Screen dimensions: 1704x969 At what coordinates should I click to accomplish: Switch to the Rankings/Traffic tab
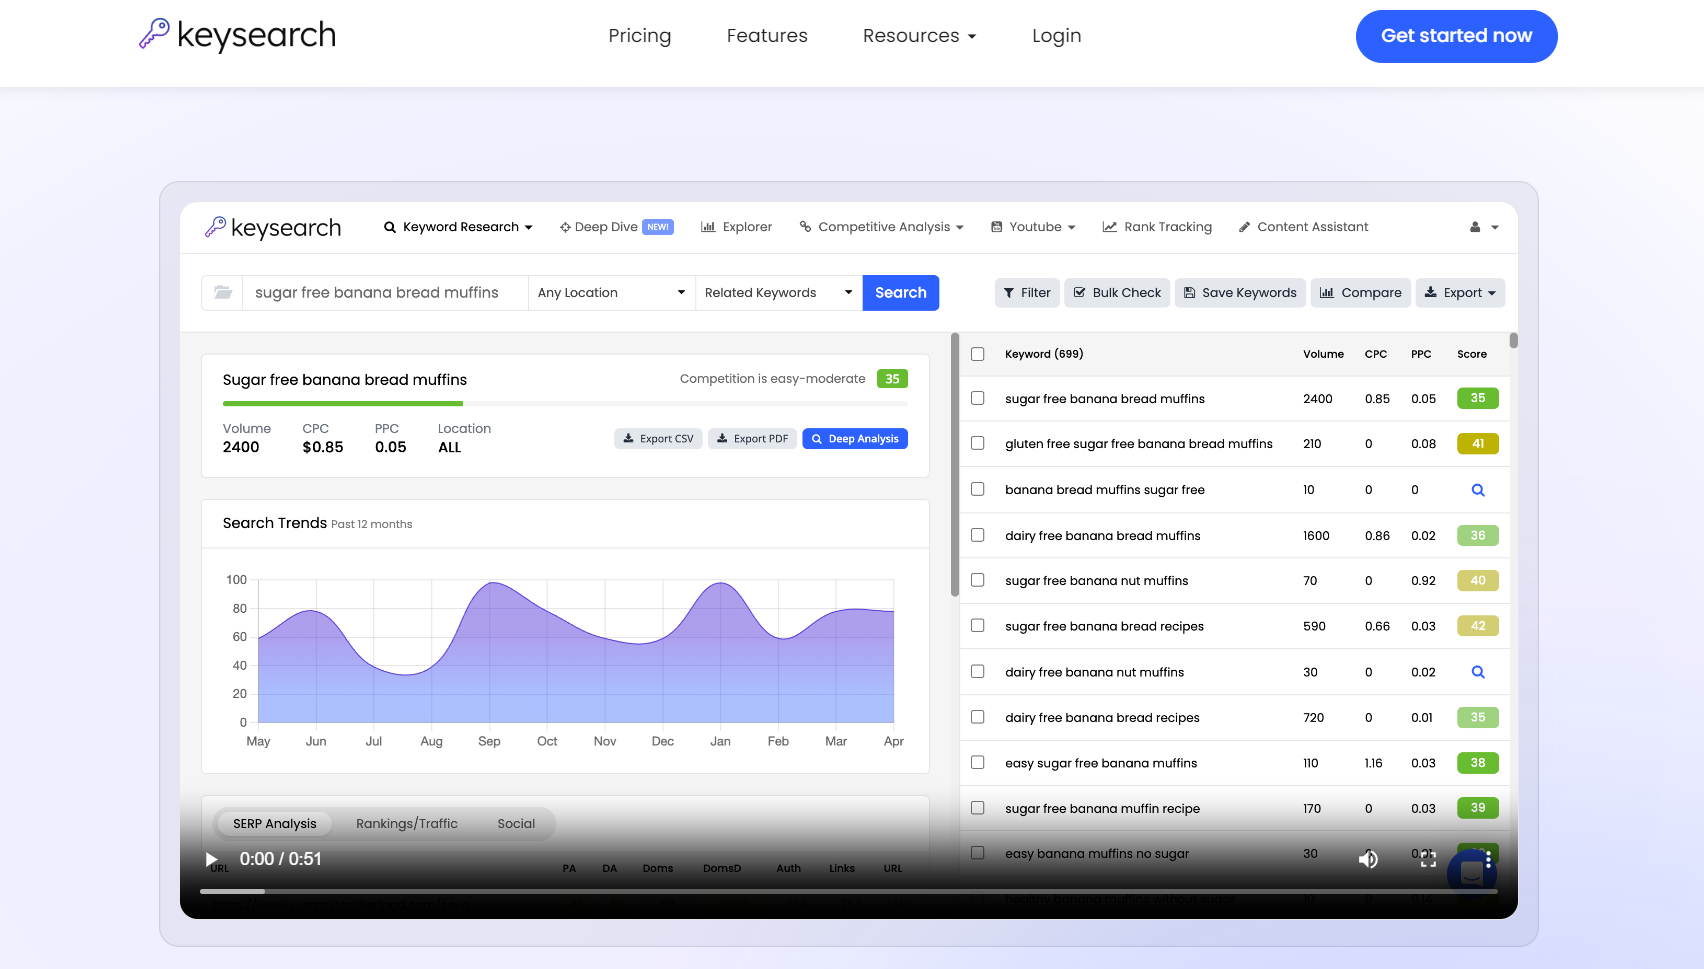click(x=406, y=824)
